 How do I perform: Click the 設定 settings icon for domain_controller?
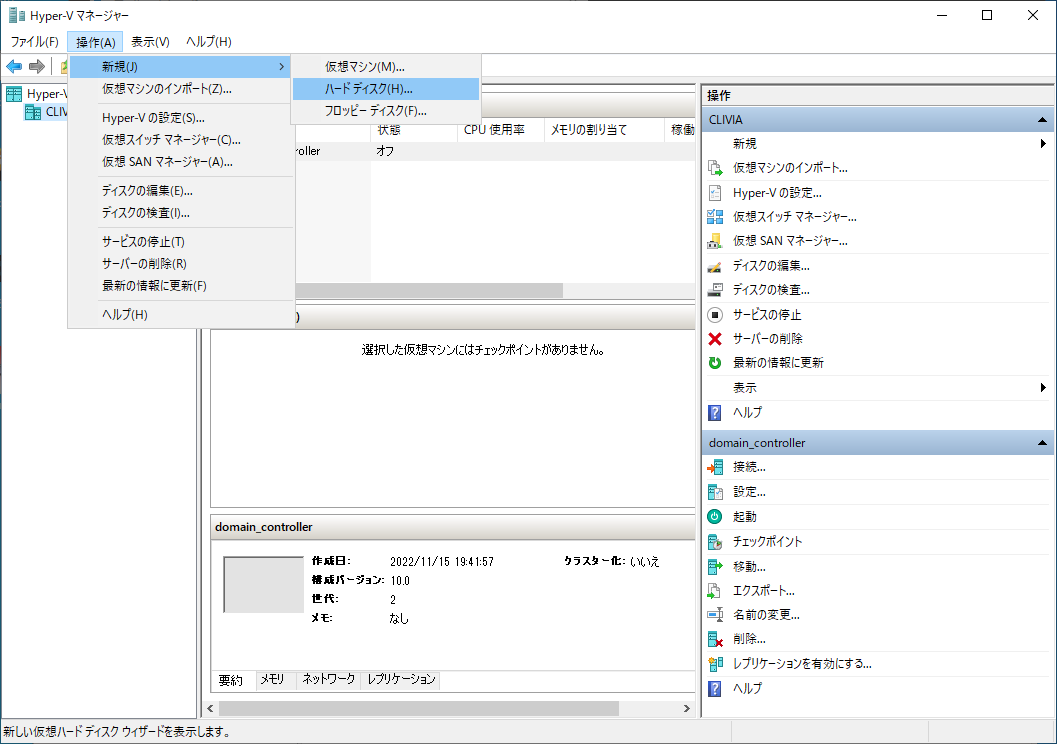click(715, 492)
